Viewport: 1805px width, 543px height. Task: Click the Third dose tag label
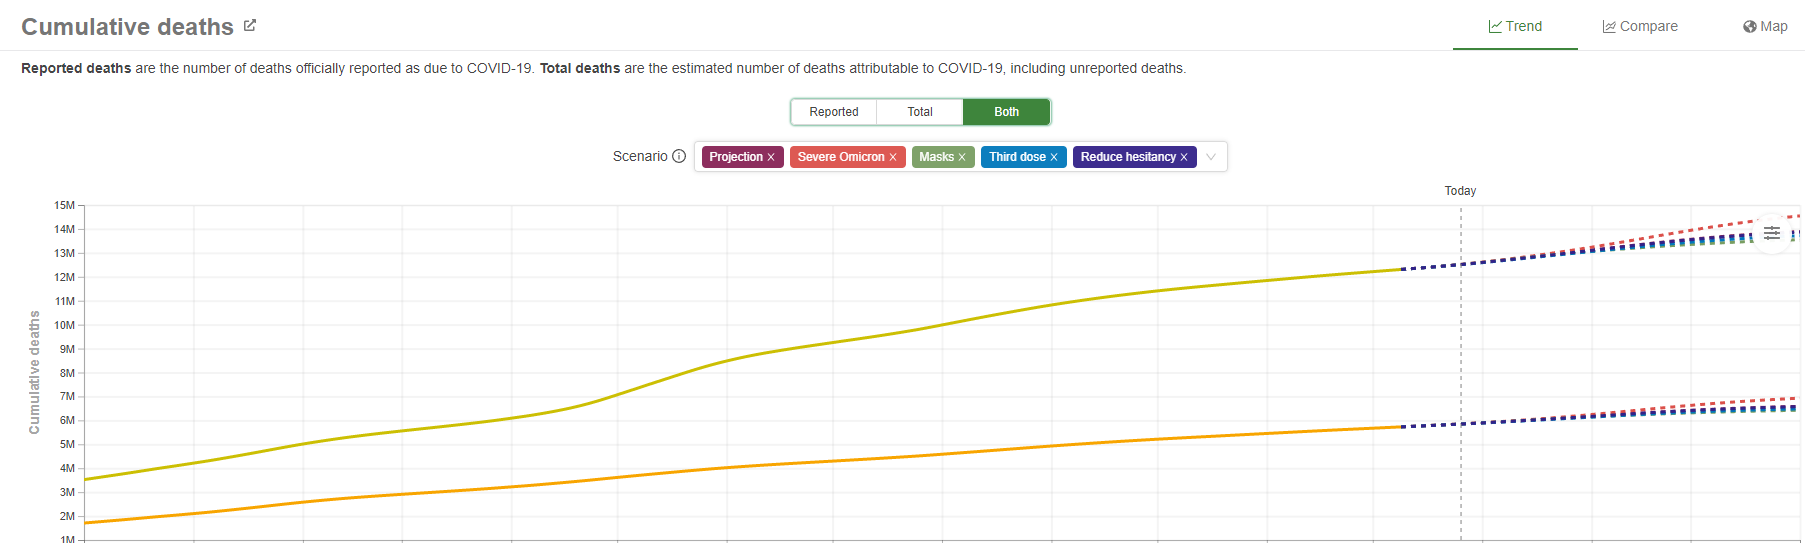coord(1017,157)
